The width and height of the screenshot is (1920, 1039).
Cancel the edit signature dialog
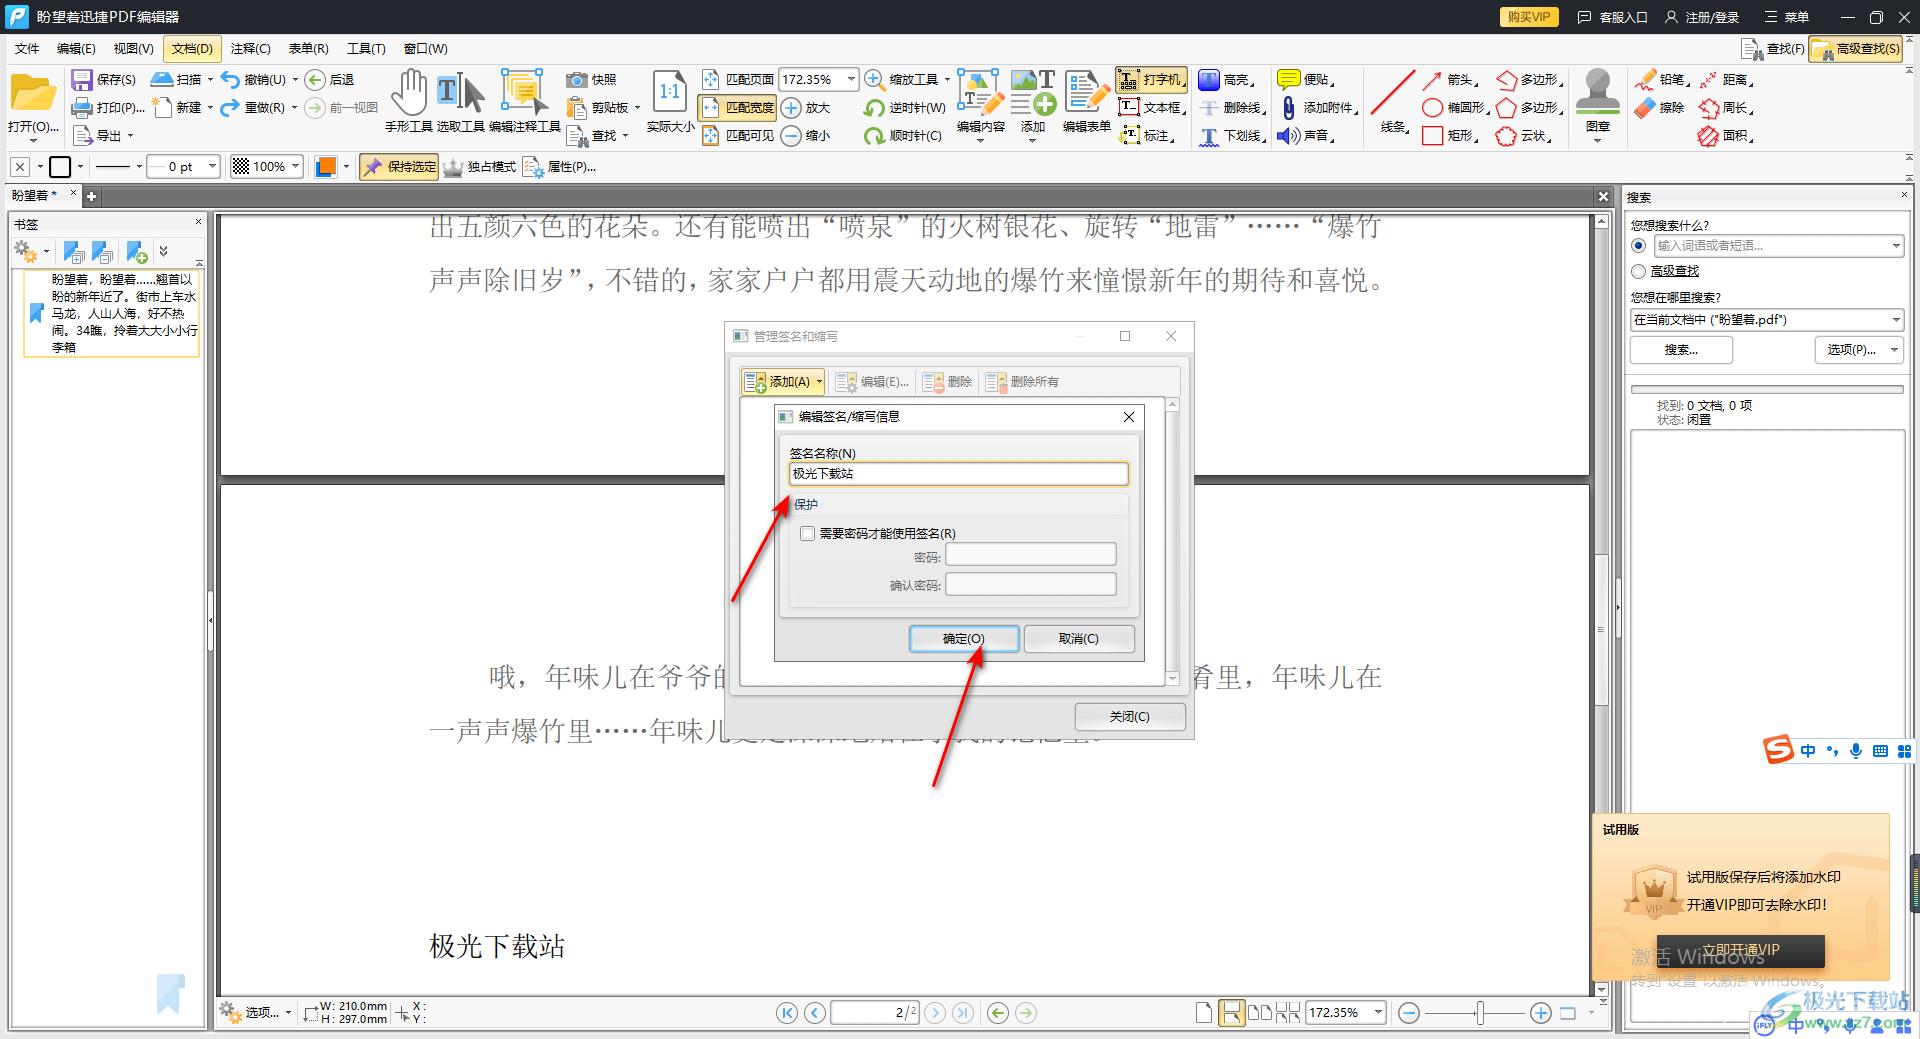coord(1079,639)
